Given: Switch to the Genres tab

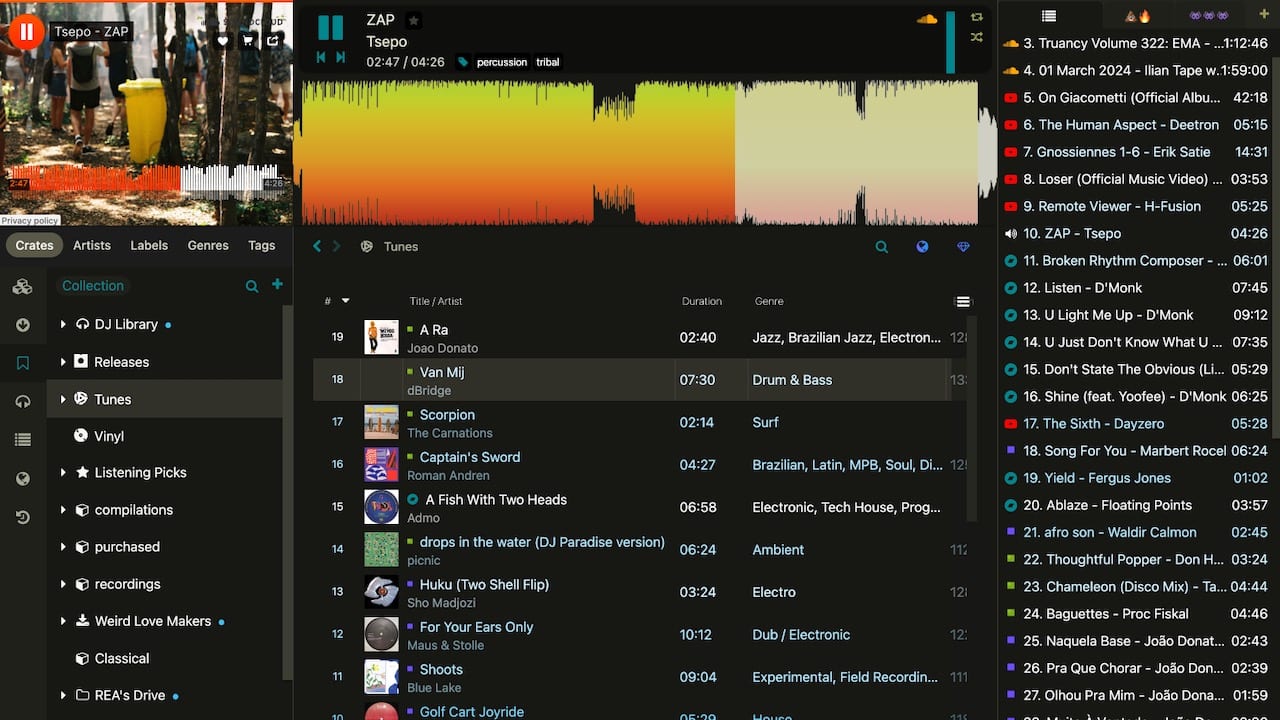Looking at the screenshot, I should tap(208, 245).
